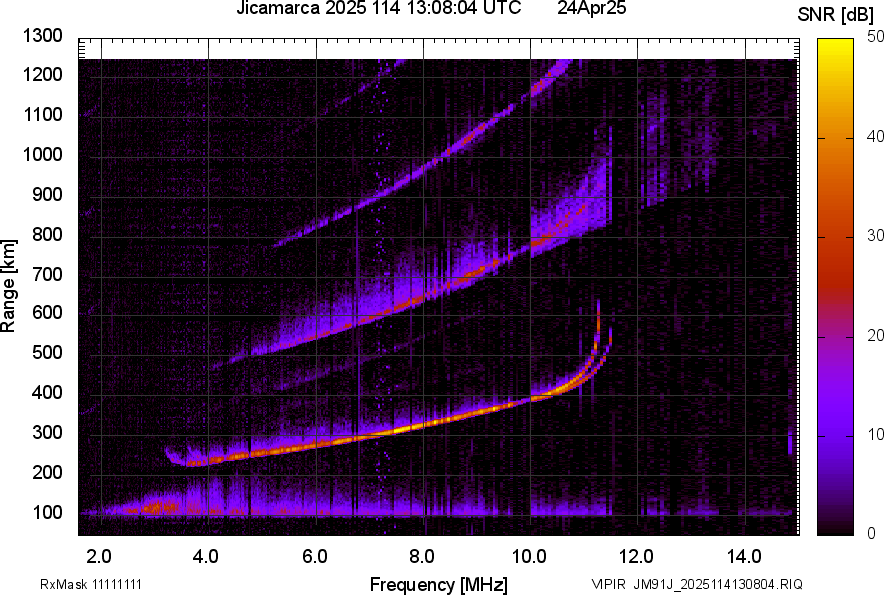Click the 0 tick label on colorbar
The image size is (884, 595).
(x=872, y=533)
